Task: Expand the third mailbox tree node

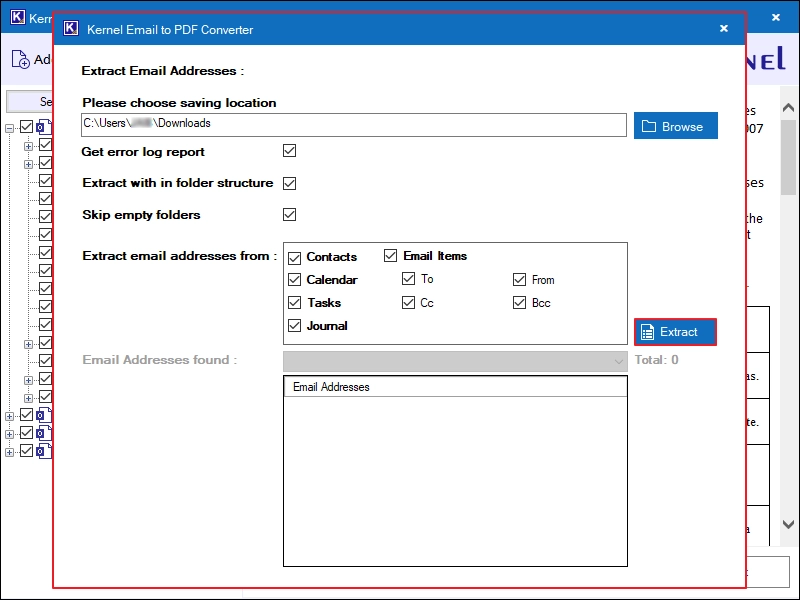Action: click(x=10, y=434)
